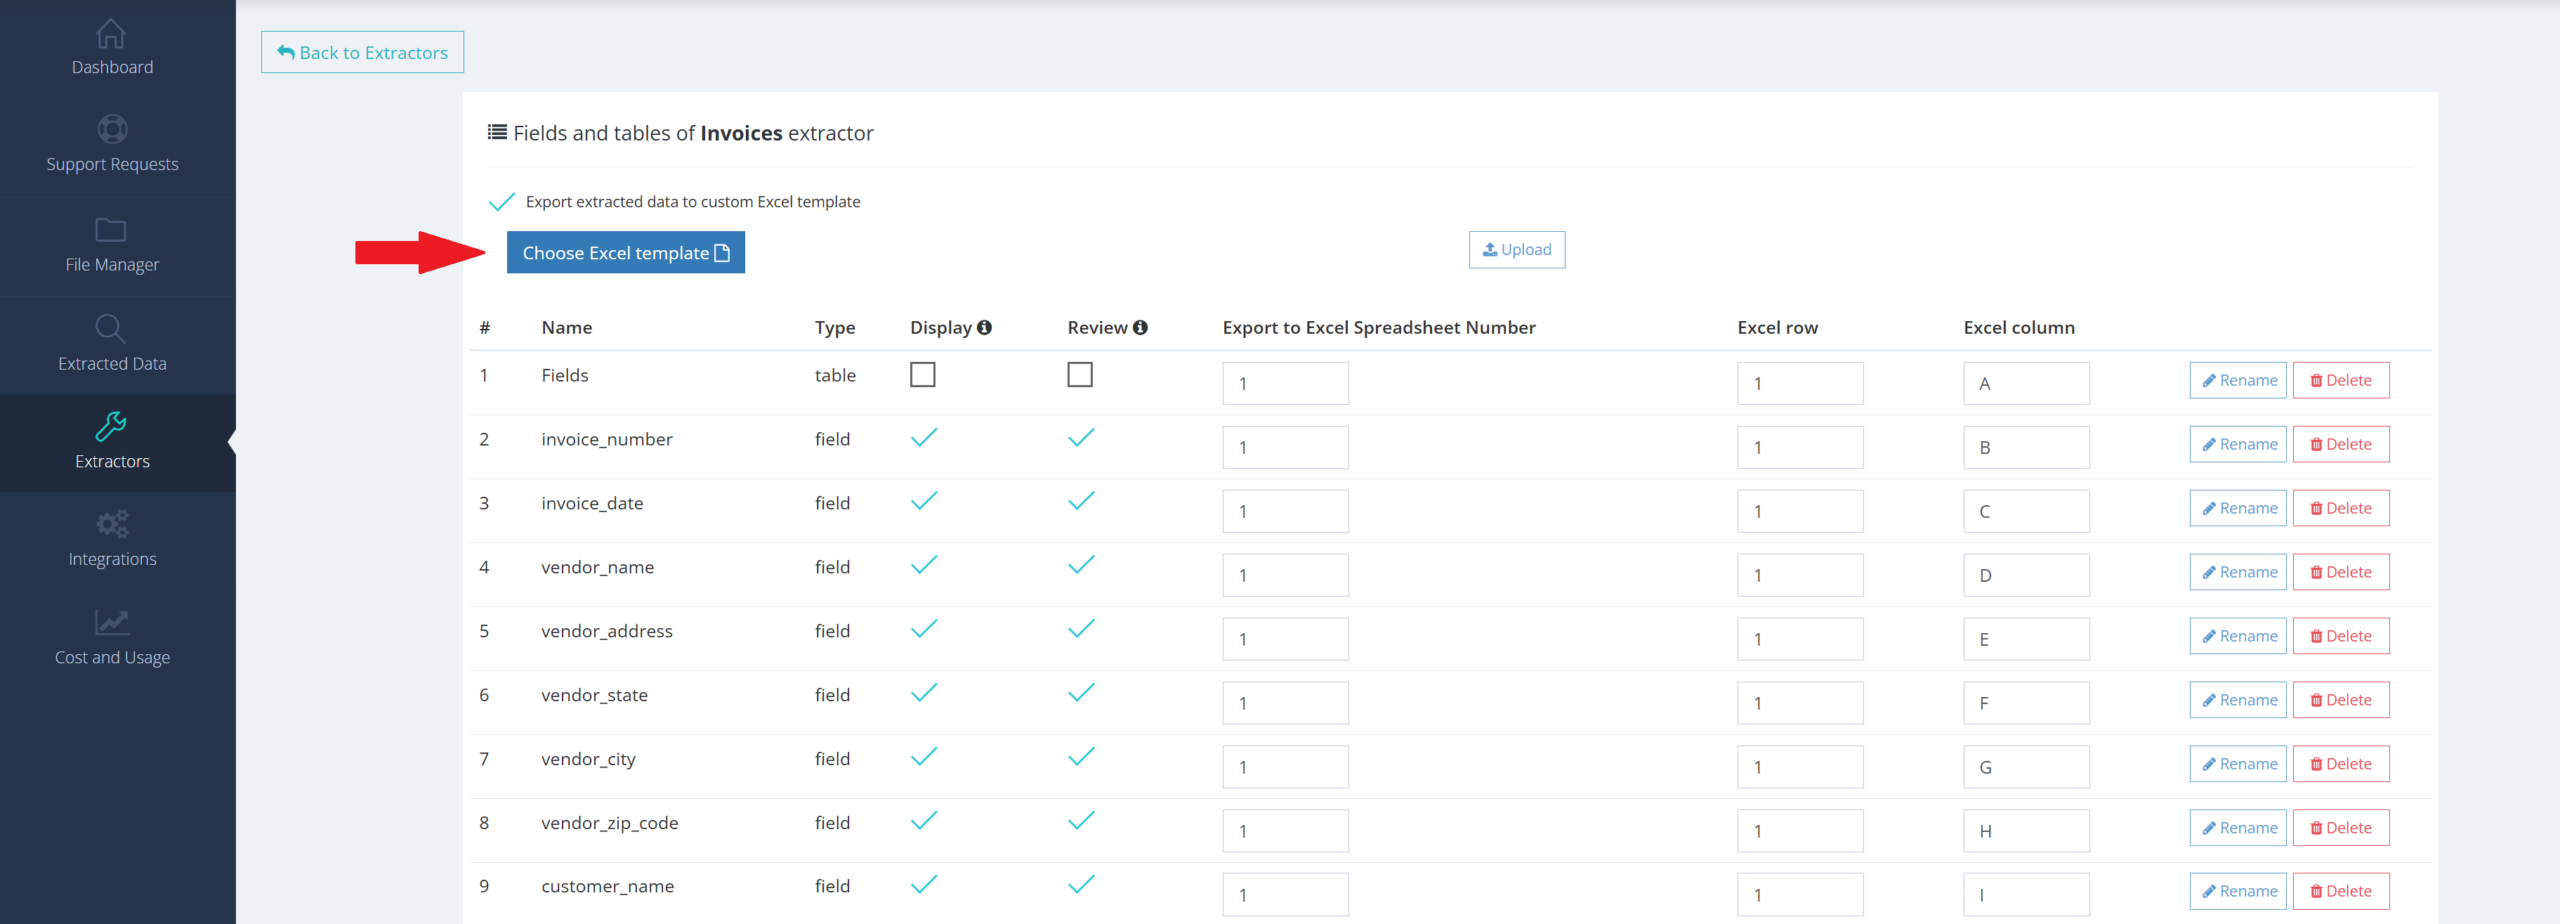Open Support Requests lifebuoy icon

112,130
